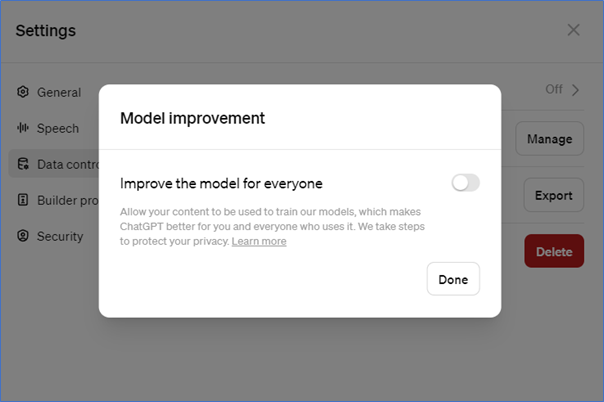The width and height of the screenshot is (604, 402).
Task: Click the Off status text
Action: [554, 90]
